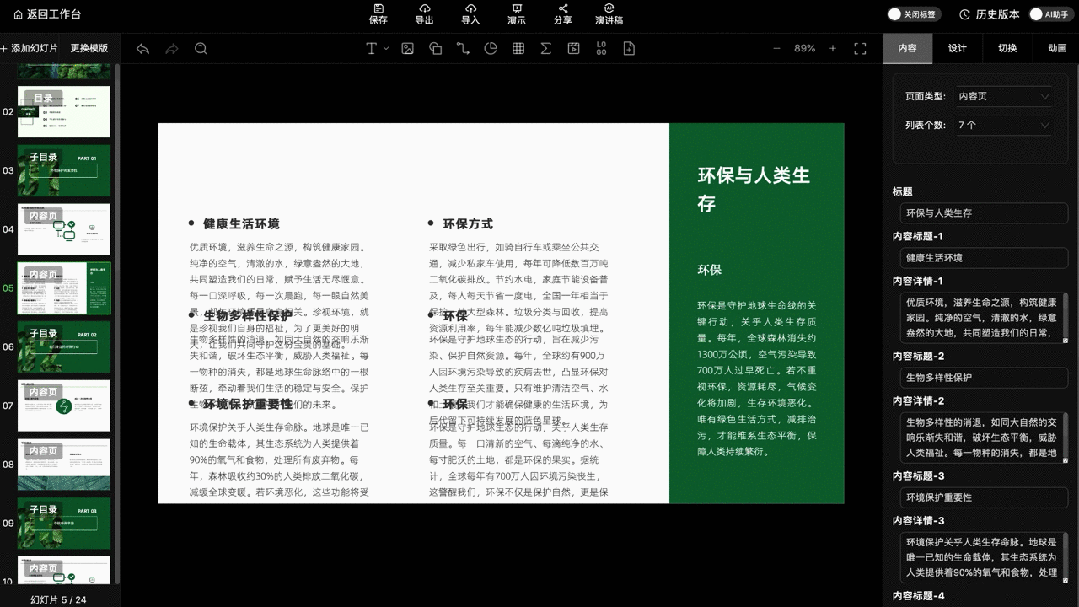Open the media insert icon on toolbar

click(x=574, y=48)
